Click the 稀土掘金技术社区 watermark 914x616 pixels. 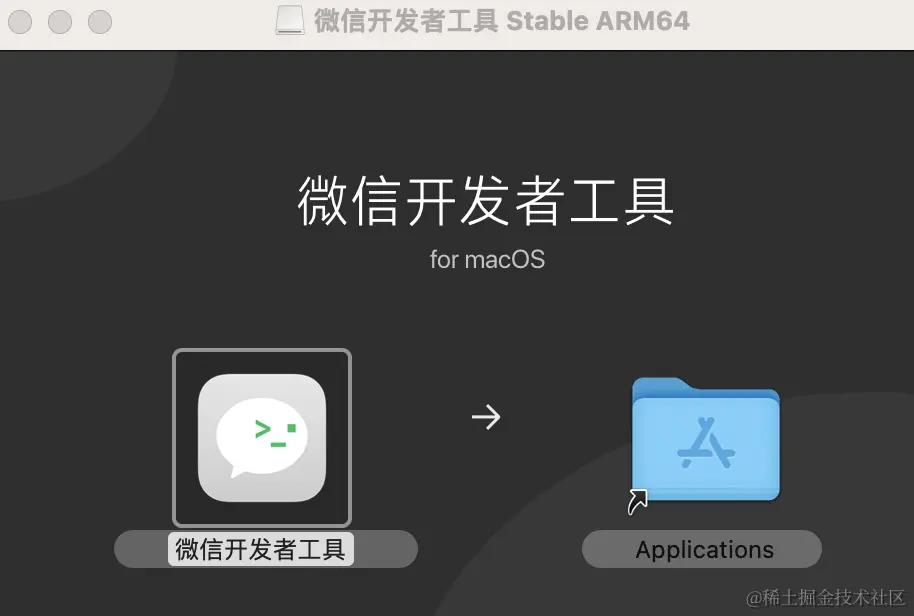click(x=825, y=597)
